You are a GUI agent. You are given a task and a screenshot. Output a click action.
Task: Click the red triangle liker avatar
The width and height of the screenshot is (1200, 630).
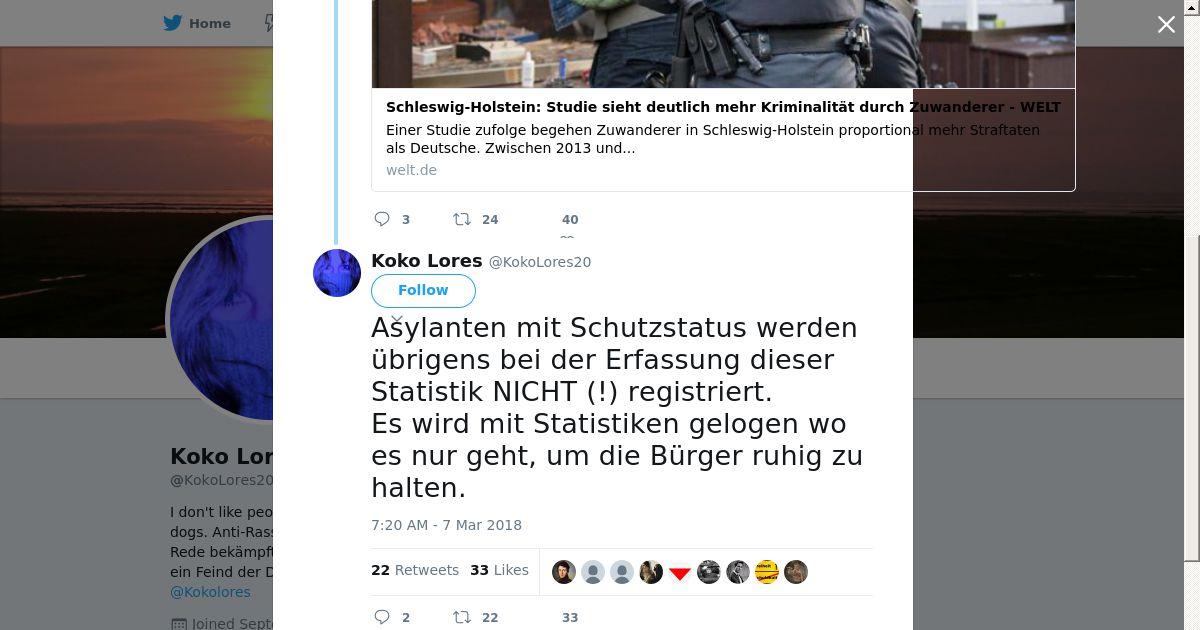point(680,572)
